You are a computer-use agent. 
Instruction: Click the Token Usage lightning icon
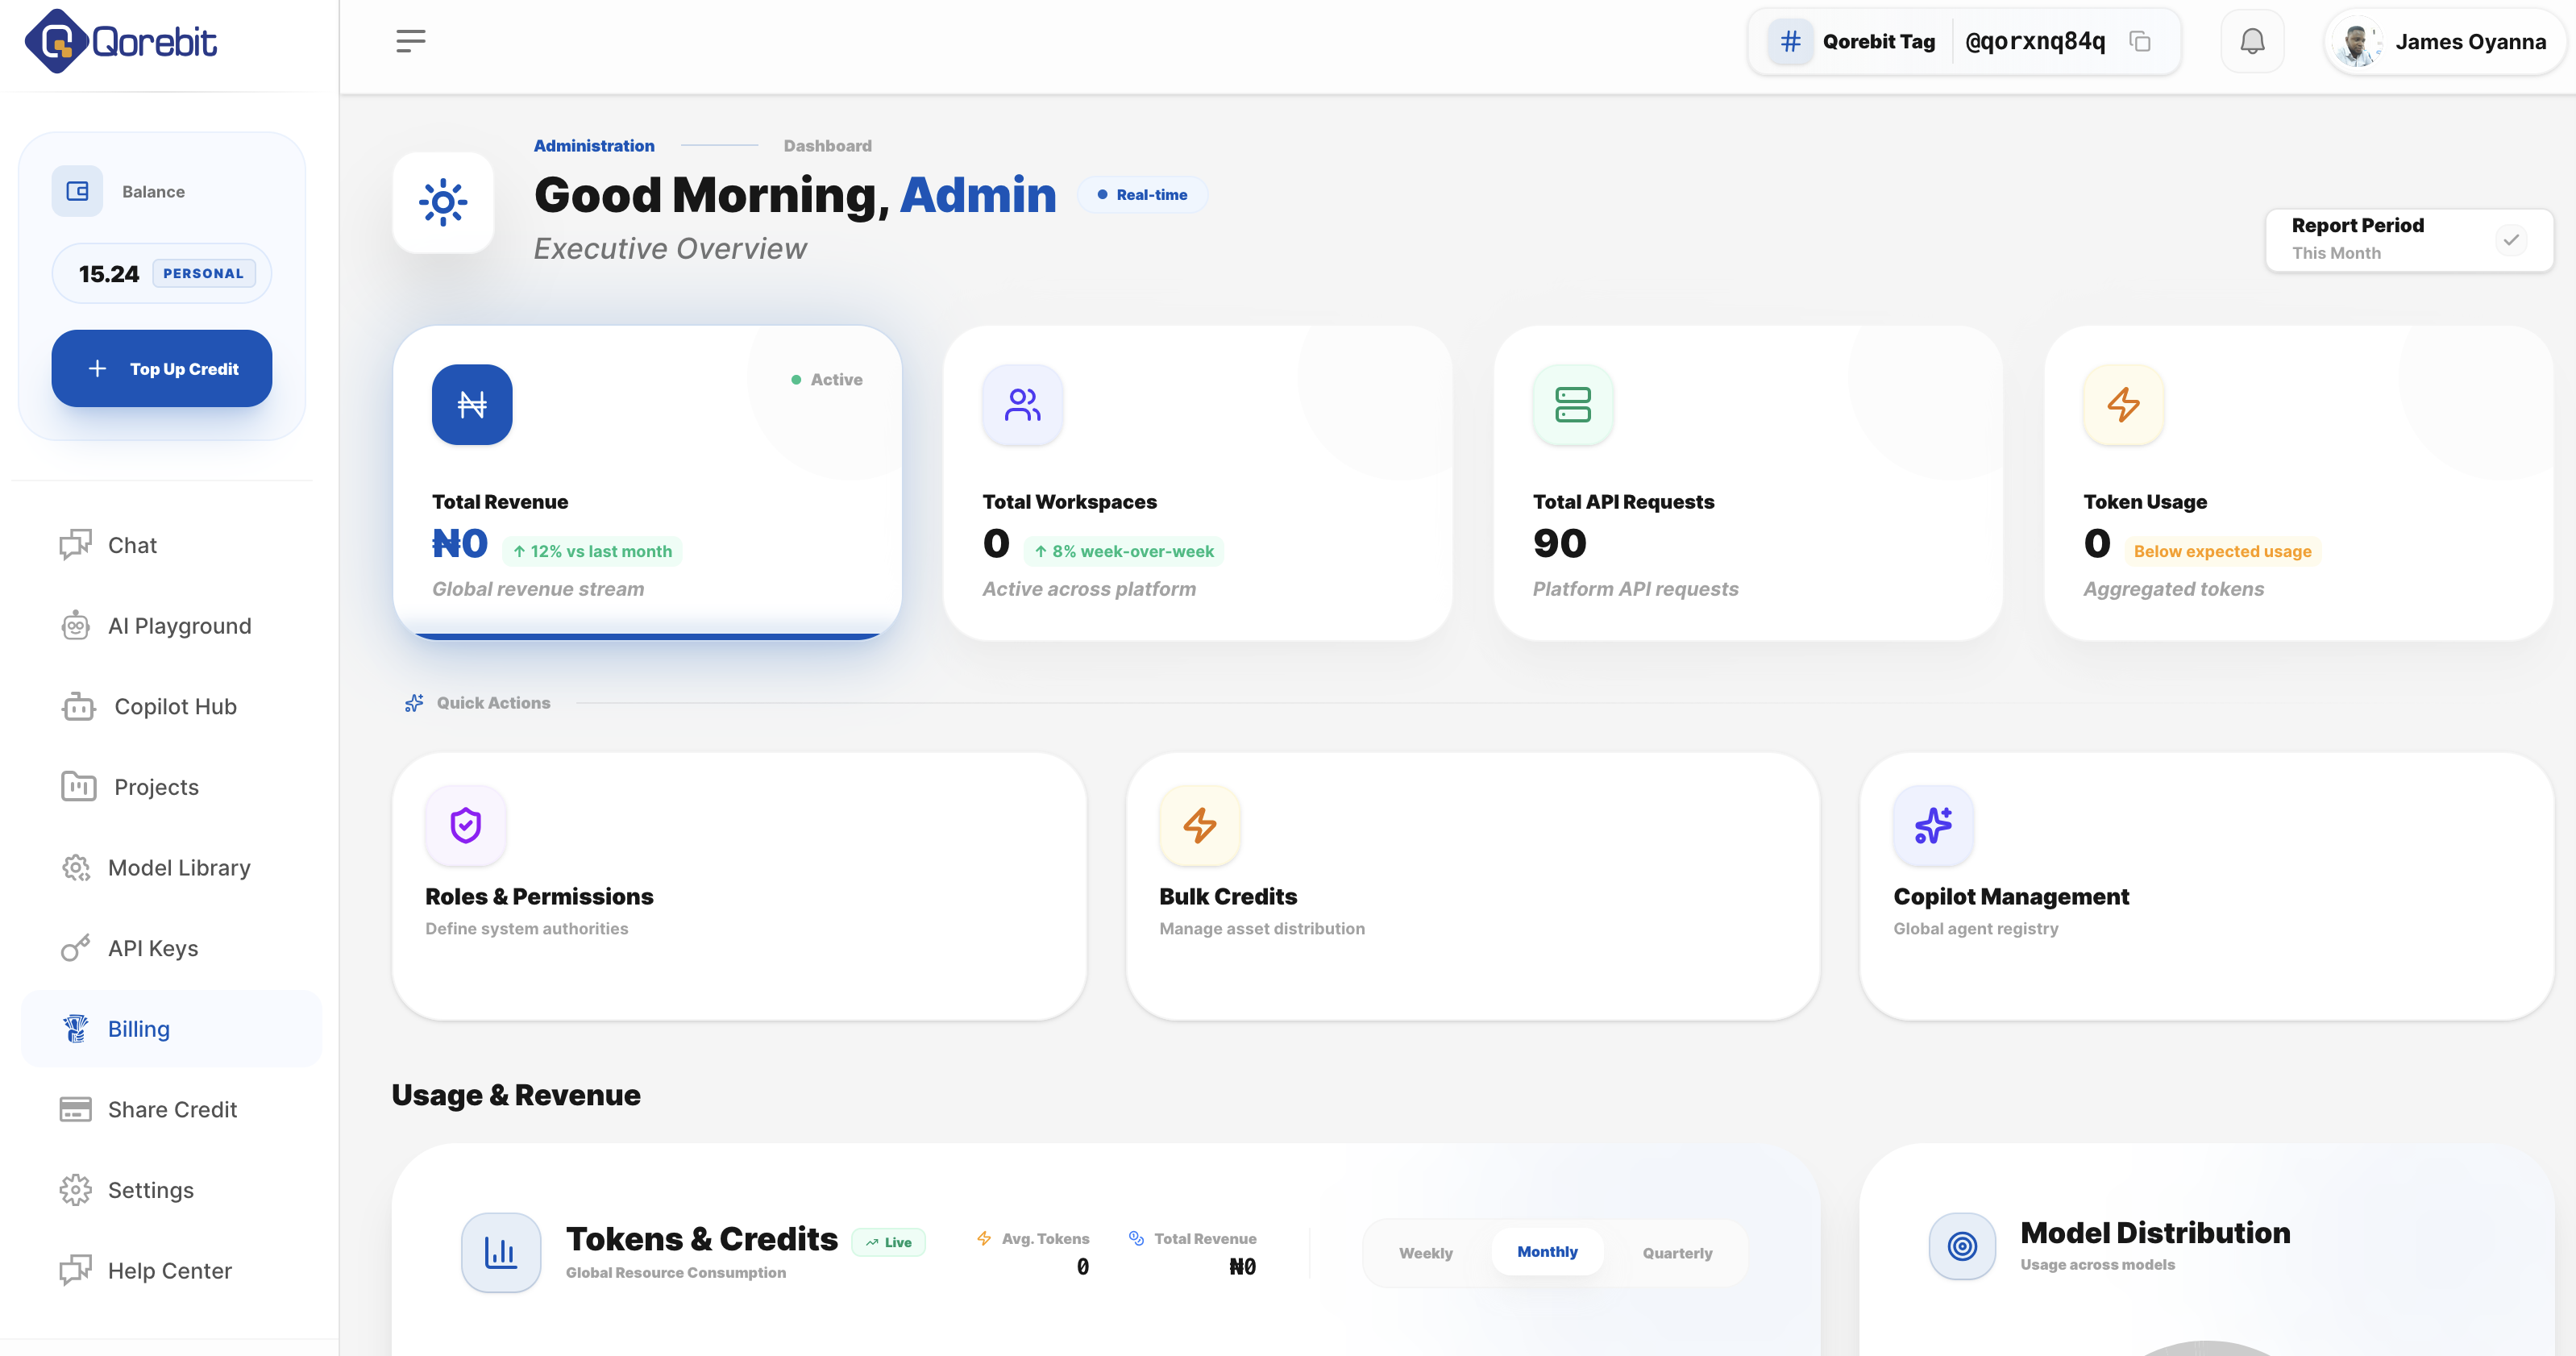coord(2123,404)
